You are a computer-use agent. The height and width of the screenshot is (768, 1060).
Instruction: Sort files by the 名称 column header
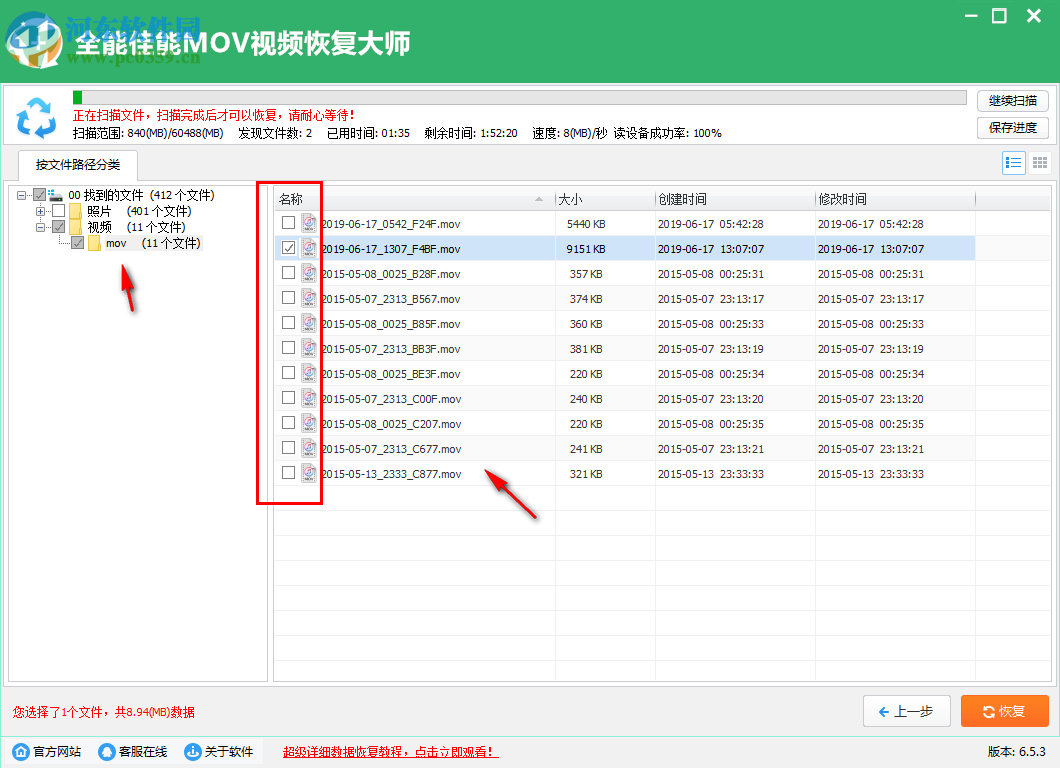[291, 198]
